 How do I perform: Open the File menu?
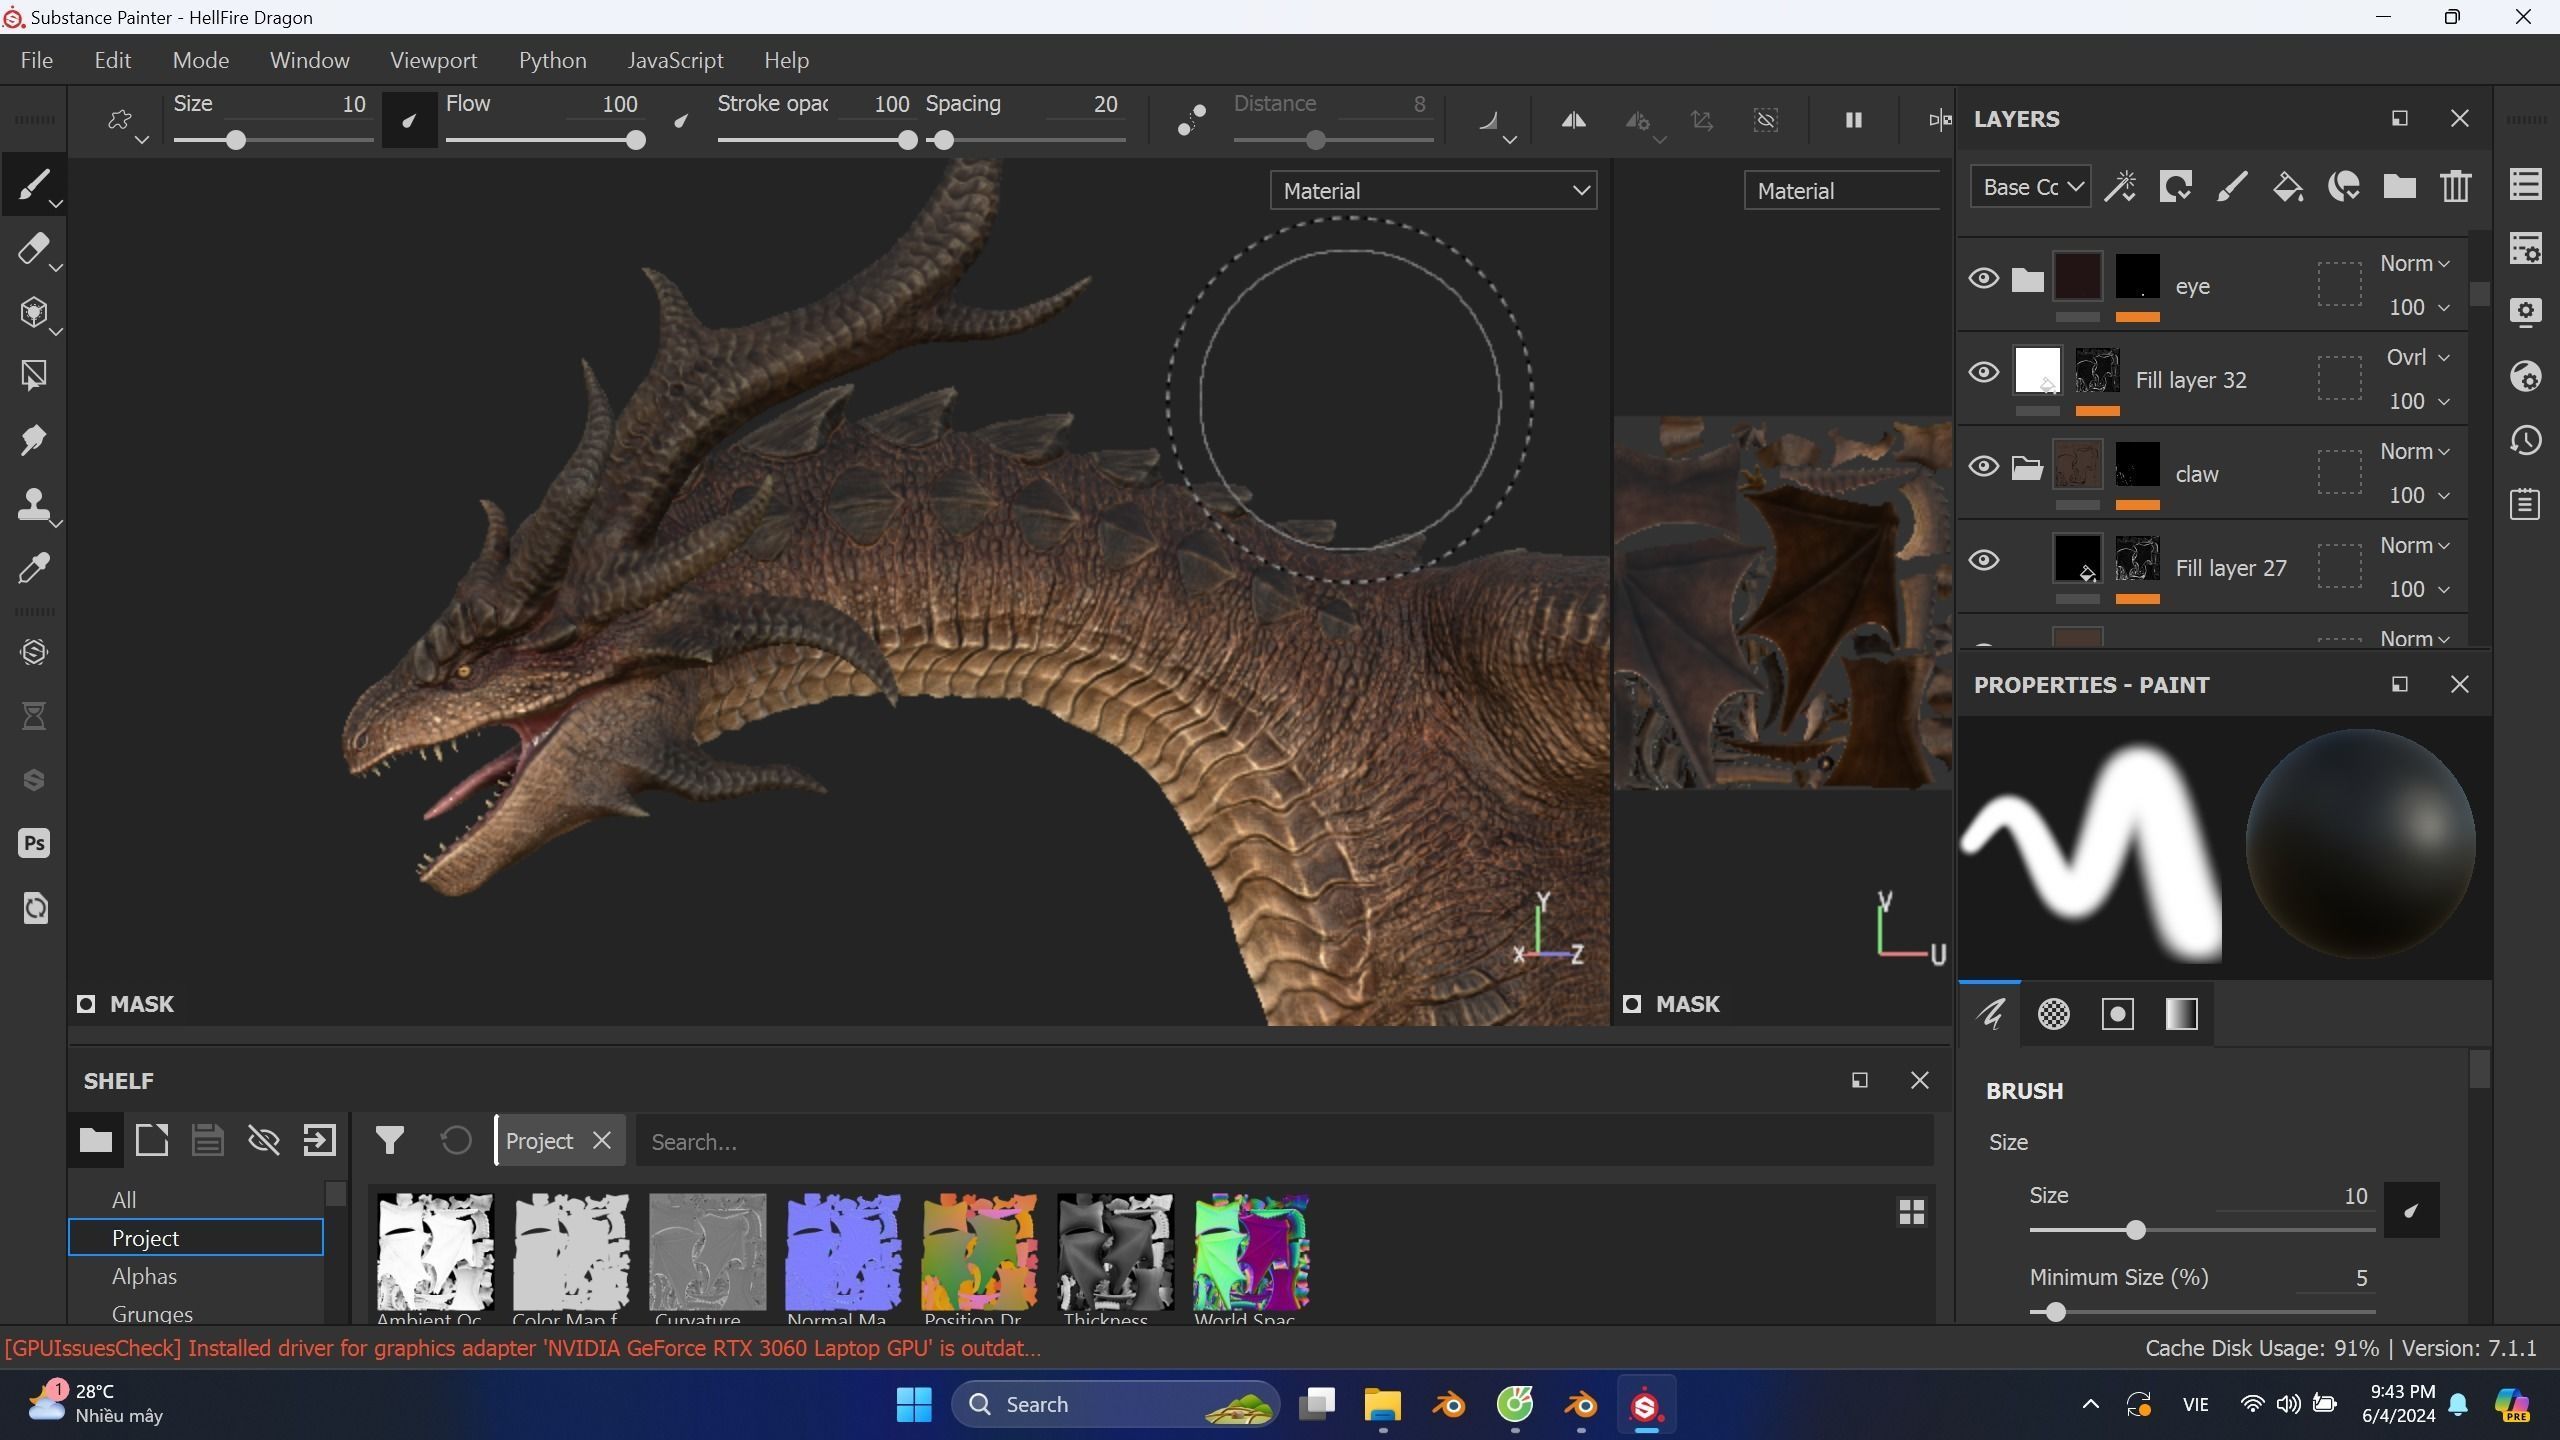click(37, 60)
